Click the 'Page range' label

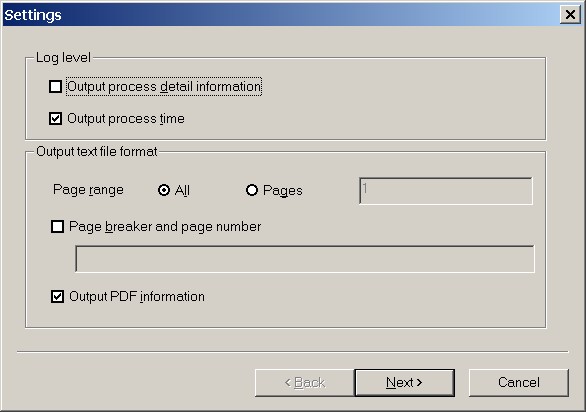pyautogui.click(x=88, y=190)
